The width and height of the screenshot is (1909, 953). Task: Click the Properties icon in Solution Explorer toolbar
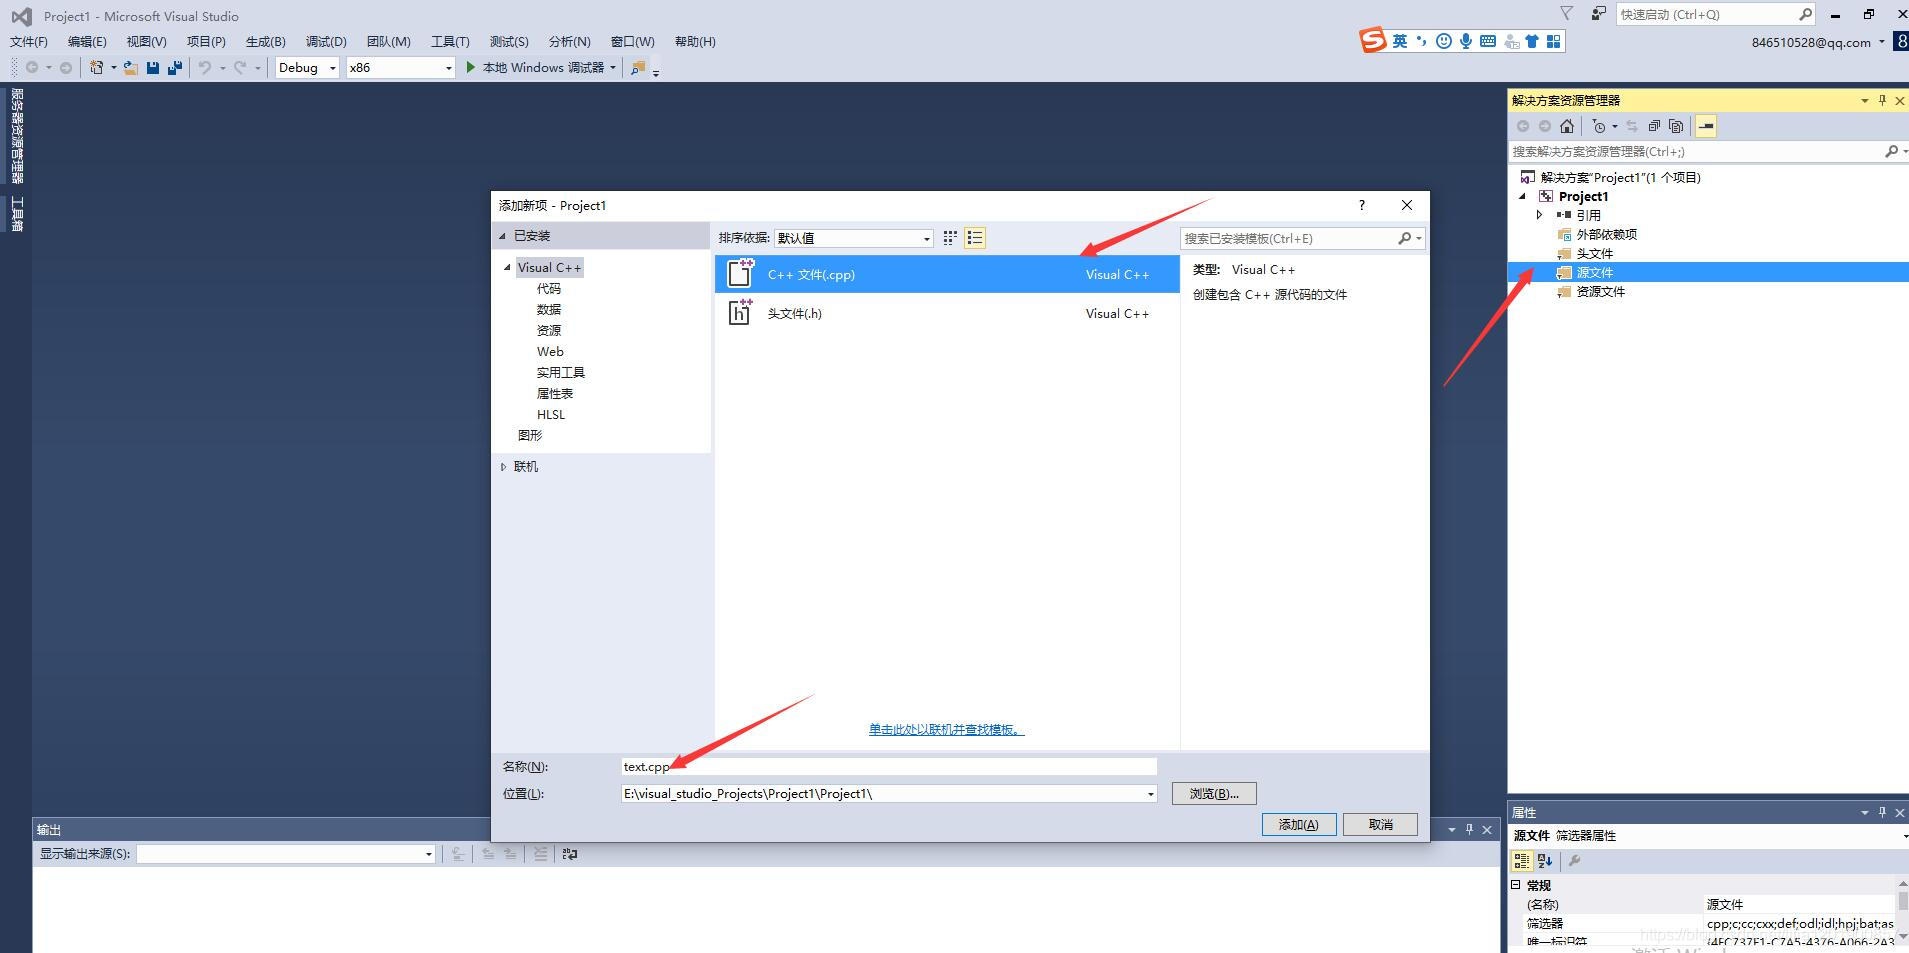pyautogui.click(x=1707, y=126)
